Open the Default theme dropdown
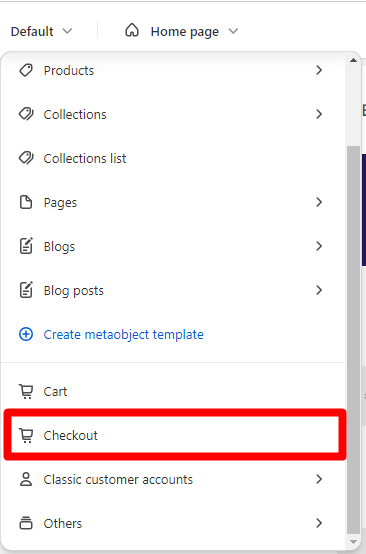Viewport: 366px width, 554px height. click(x=41, y=31)
